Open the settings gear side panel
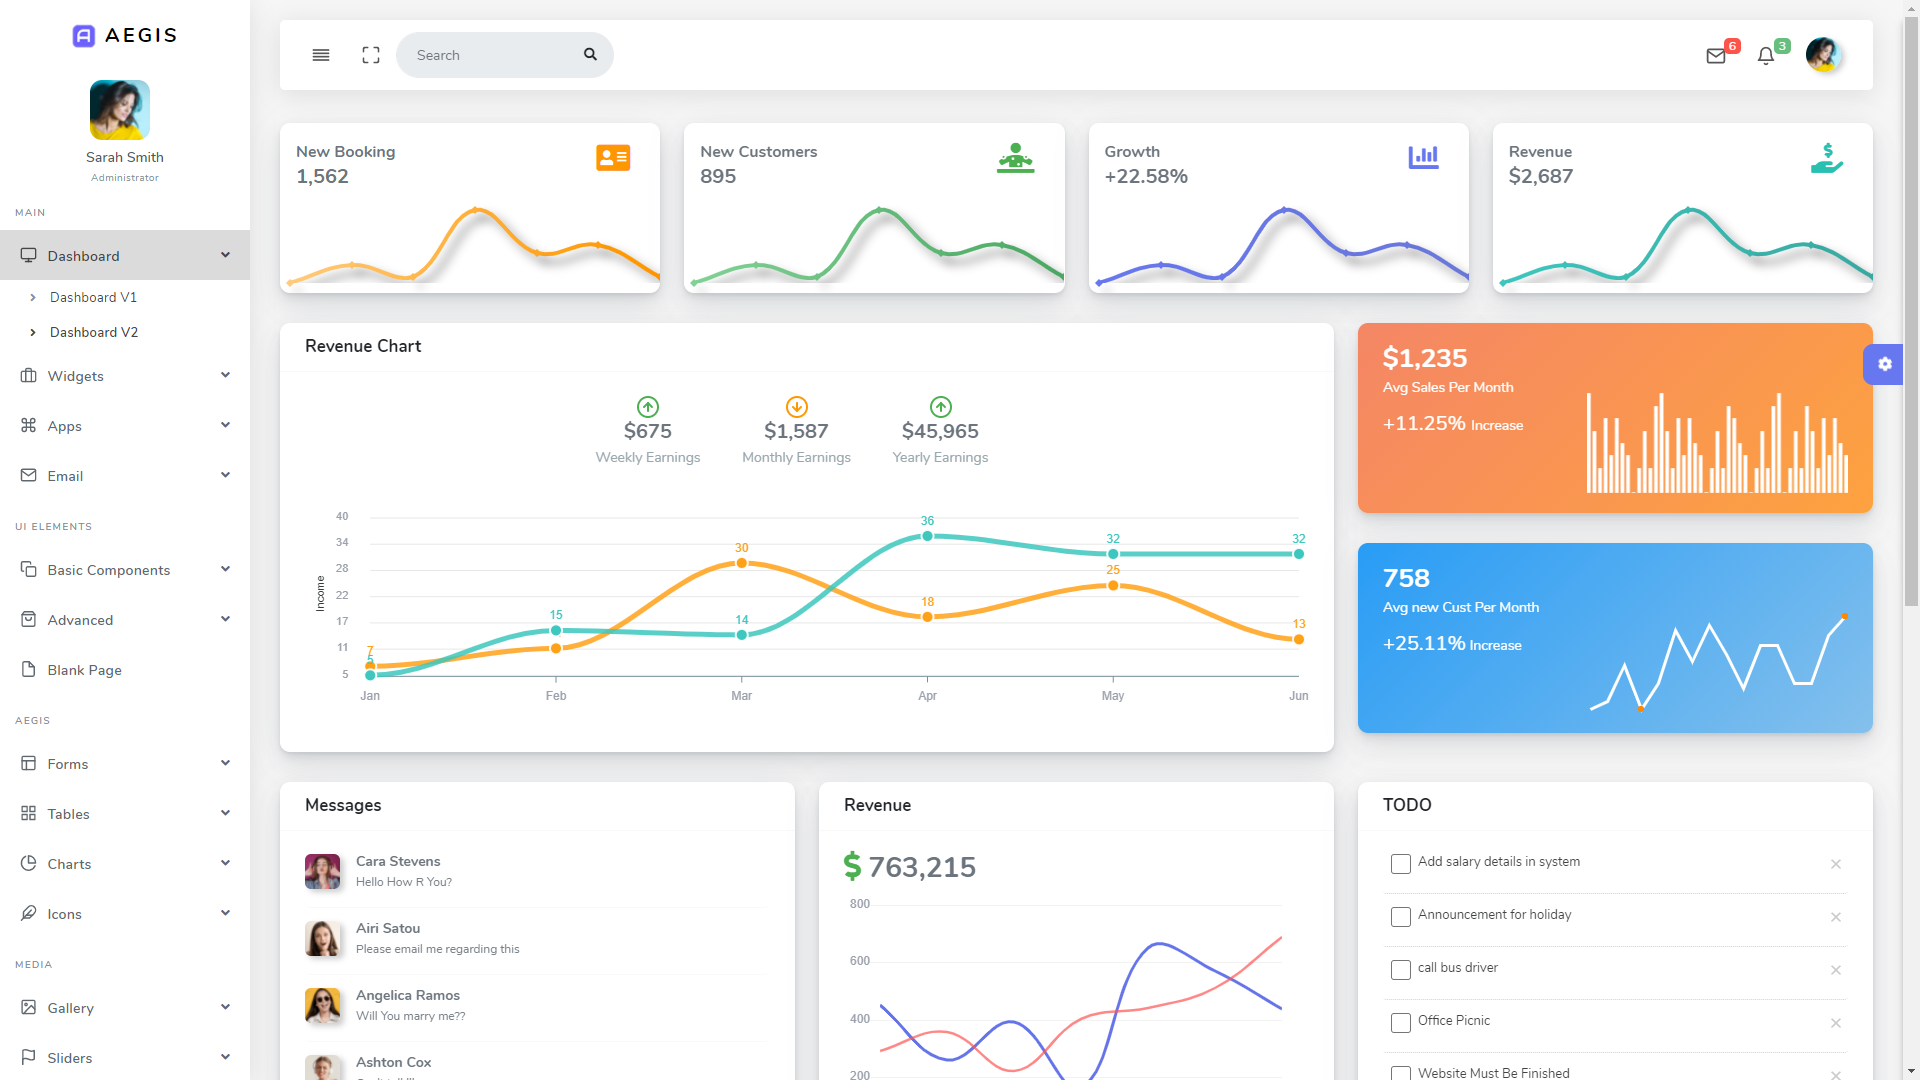The height and width of the screenshot is (1080, 1920). (1884, 364)
